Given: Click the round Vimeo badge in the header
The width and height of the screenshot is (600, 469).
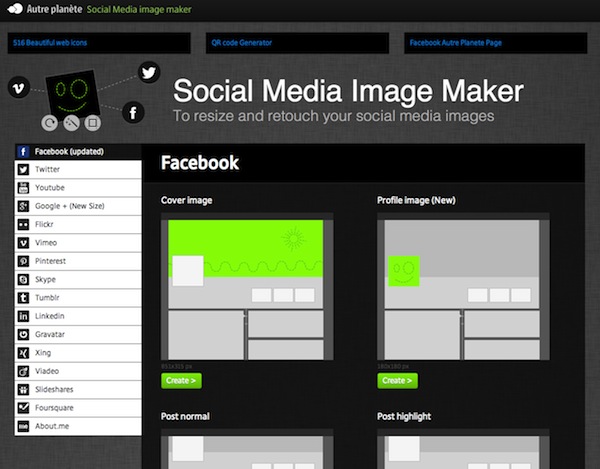Looking at the screenshot, I should click(19, 88).
